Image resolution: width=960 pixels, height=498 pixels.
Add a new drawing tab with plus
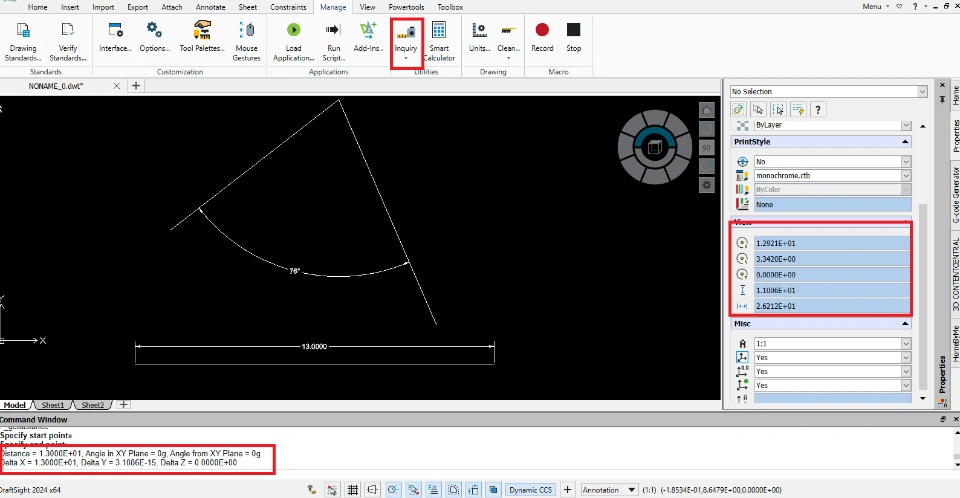click(x=136, y=86)
